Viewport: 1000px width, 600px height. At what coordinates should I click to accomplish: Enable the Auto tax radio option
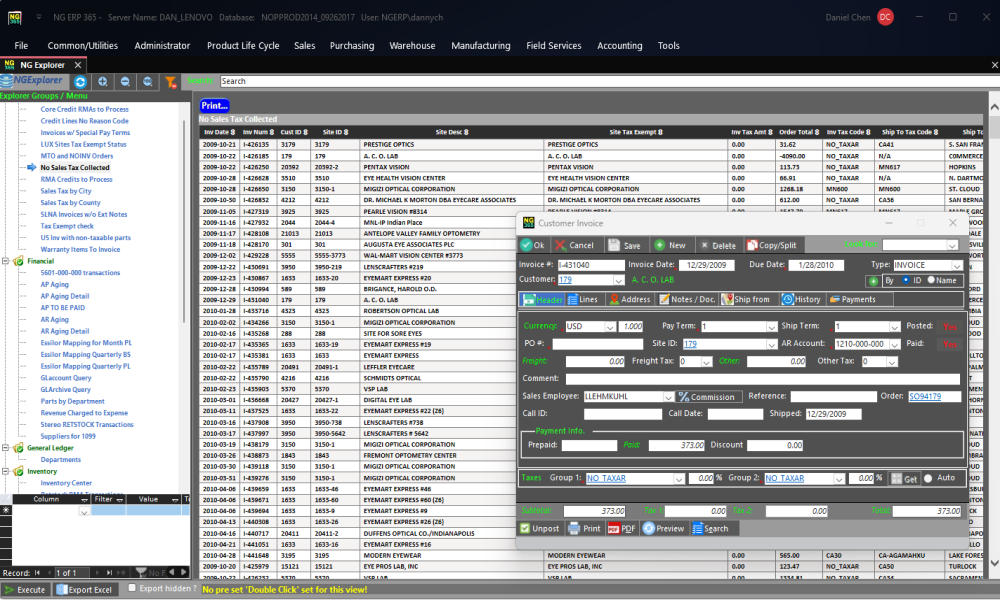point(927,478)
